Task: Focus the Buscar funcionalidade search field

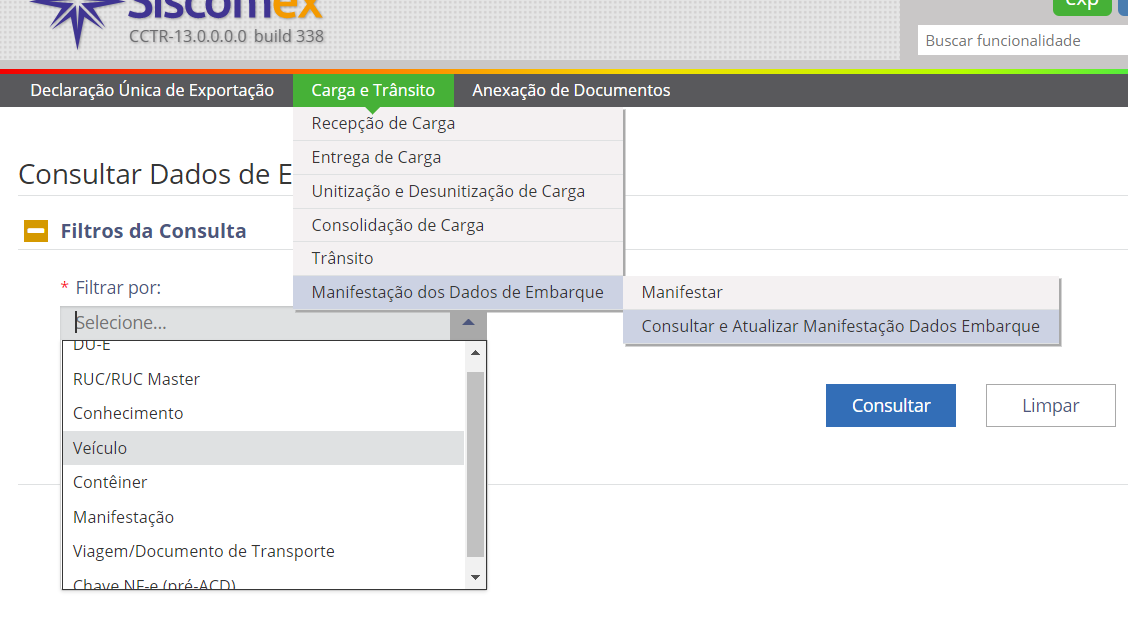Action: [1020, 41]
